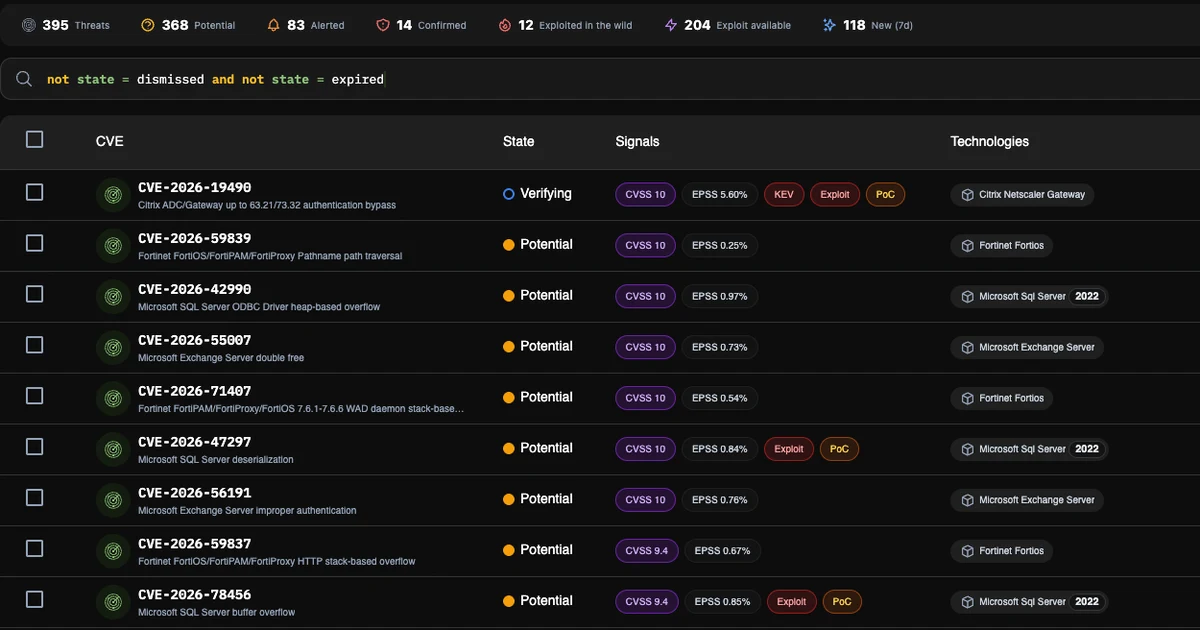Click the 395 Threats count
The width and height of the screenshot is (1200, 630).
(x=55, y=25)
